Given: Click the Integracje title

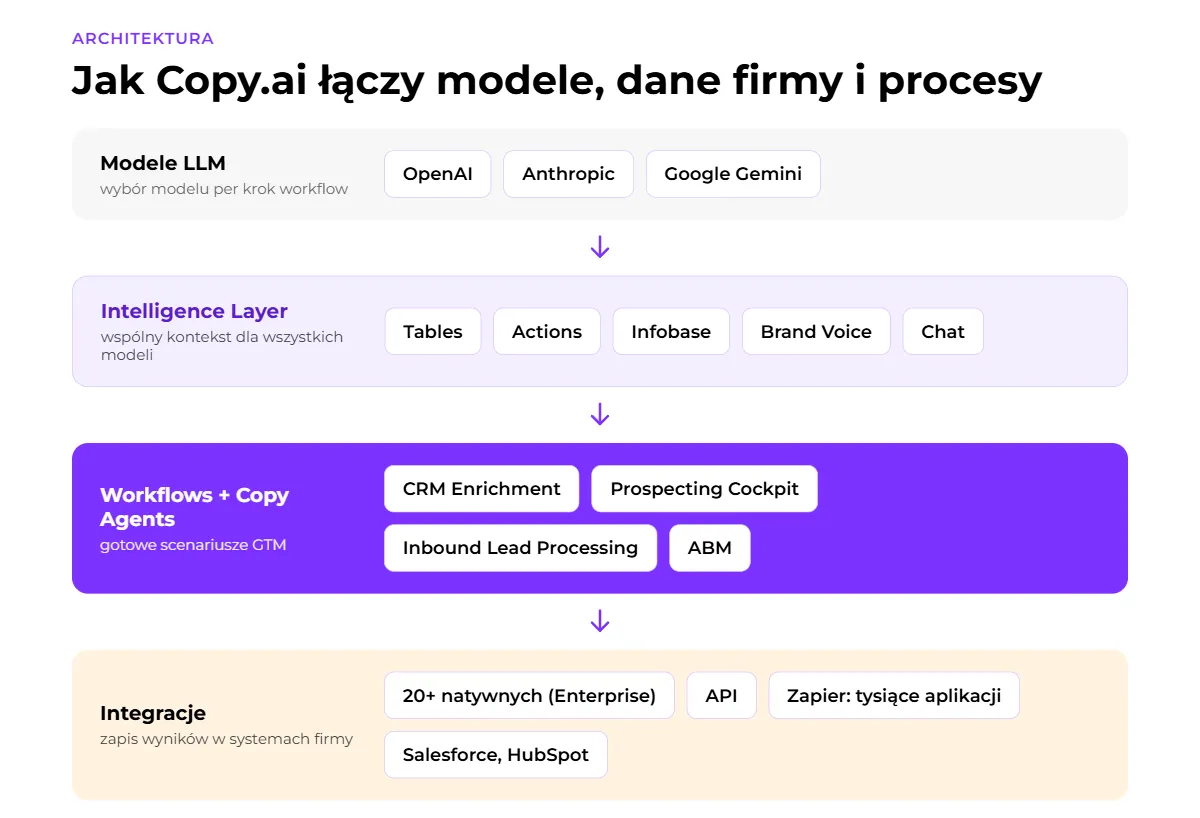Looking at the screenshot, I should (x=153, y=714).
